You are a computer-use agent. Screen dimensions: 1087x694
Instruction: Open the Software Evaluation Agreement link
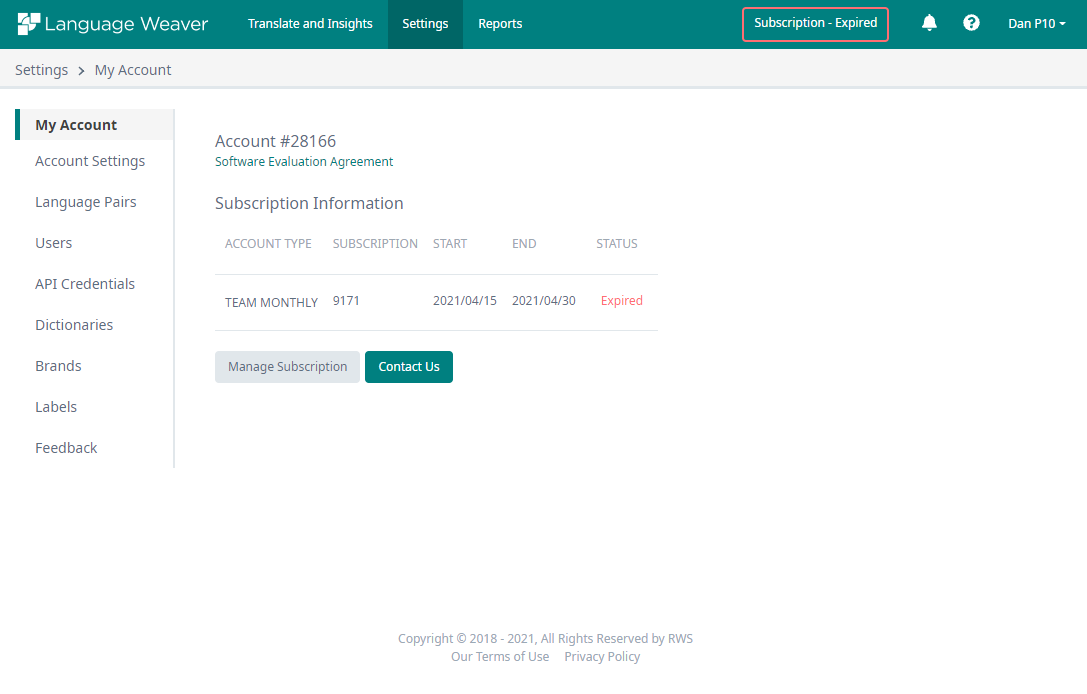[x=304, y=162]
